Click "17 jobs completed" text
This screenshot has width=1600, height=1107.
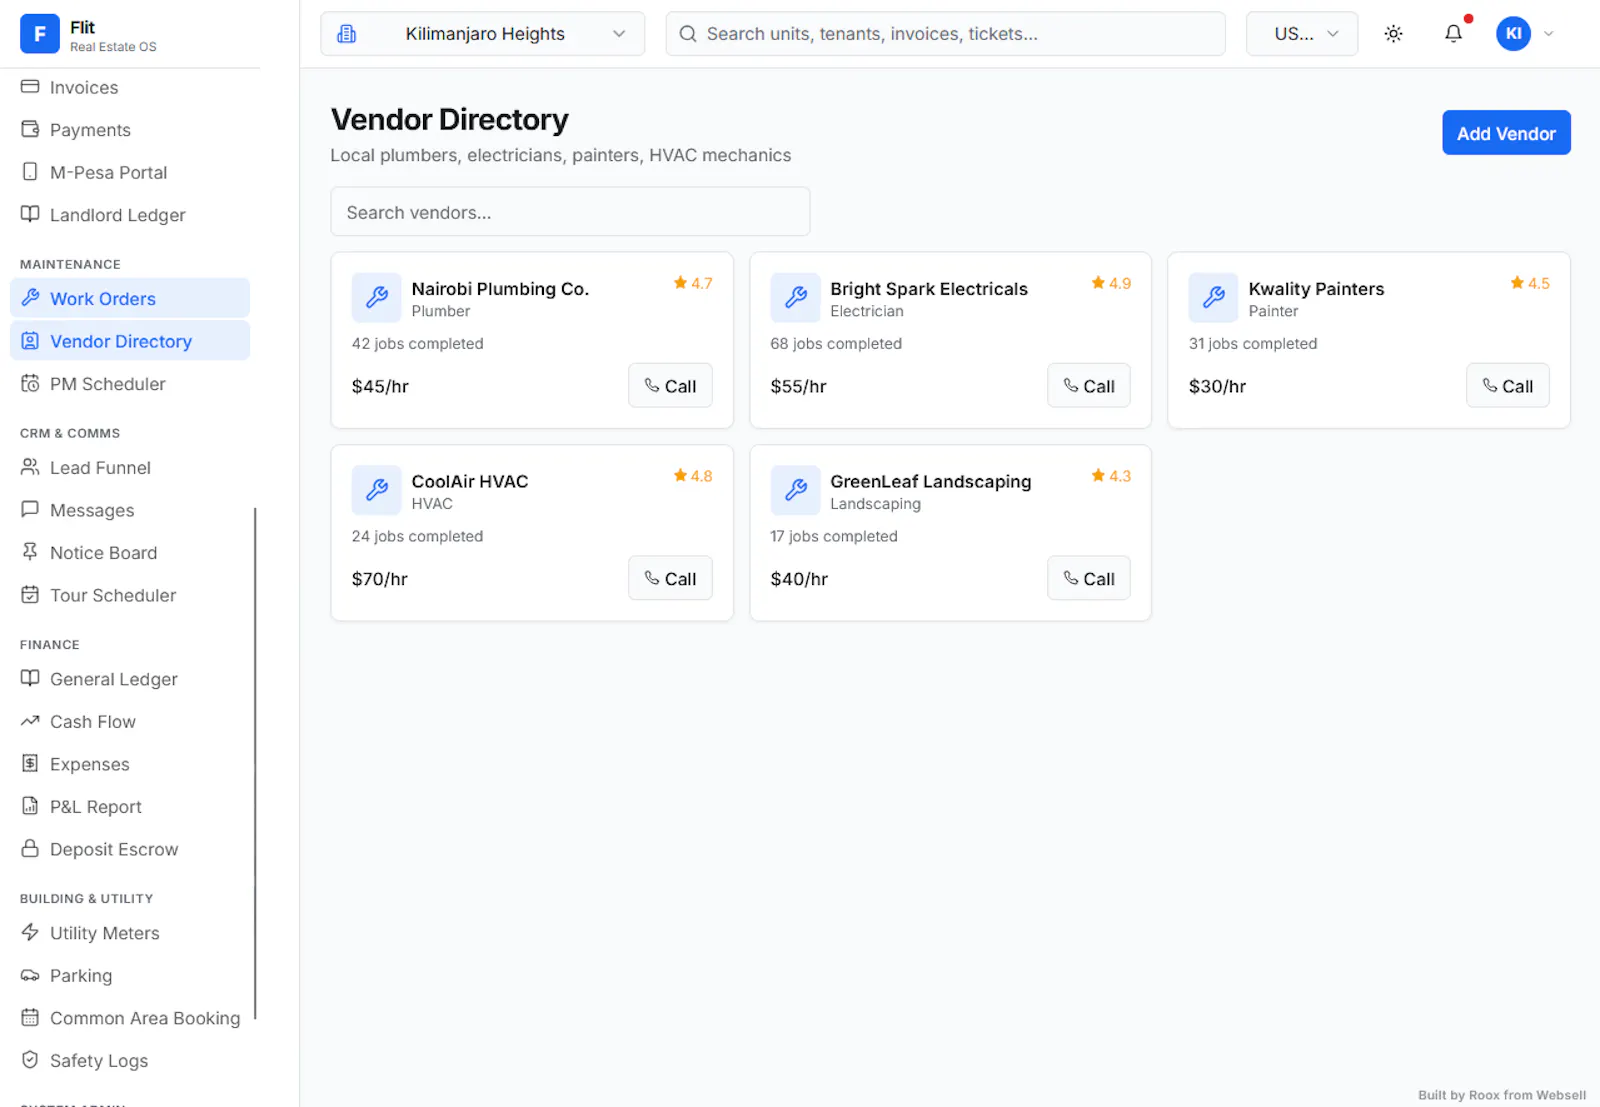tap(834, 536)
